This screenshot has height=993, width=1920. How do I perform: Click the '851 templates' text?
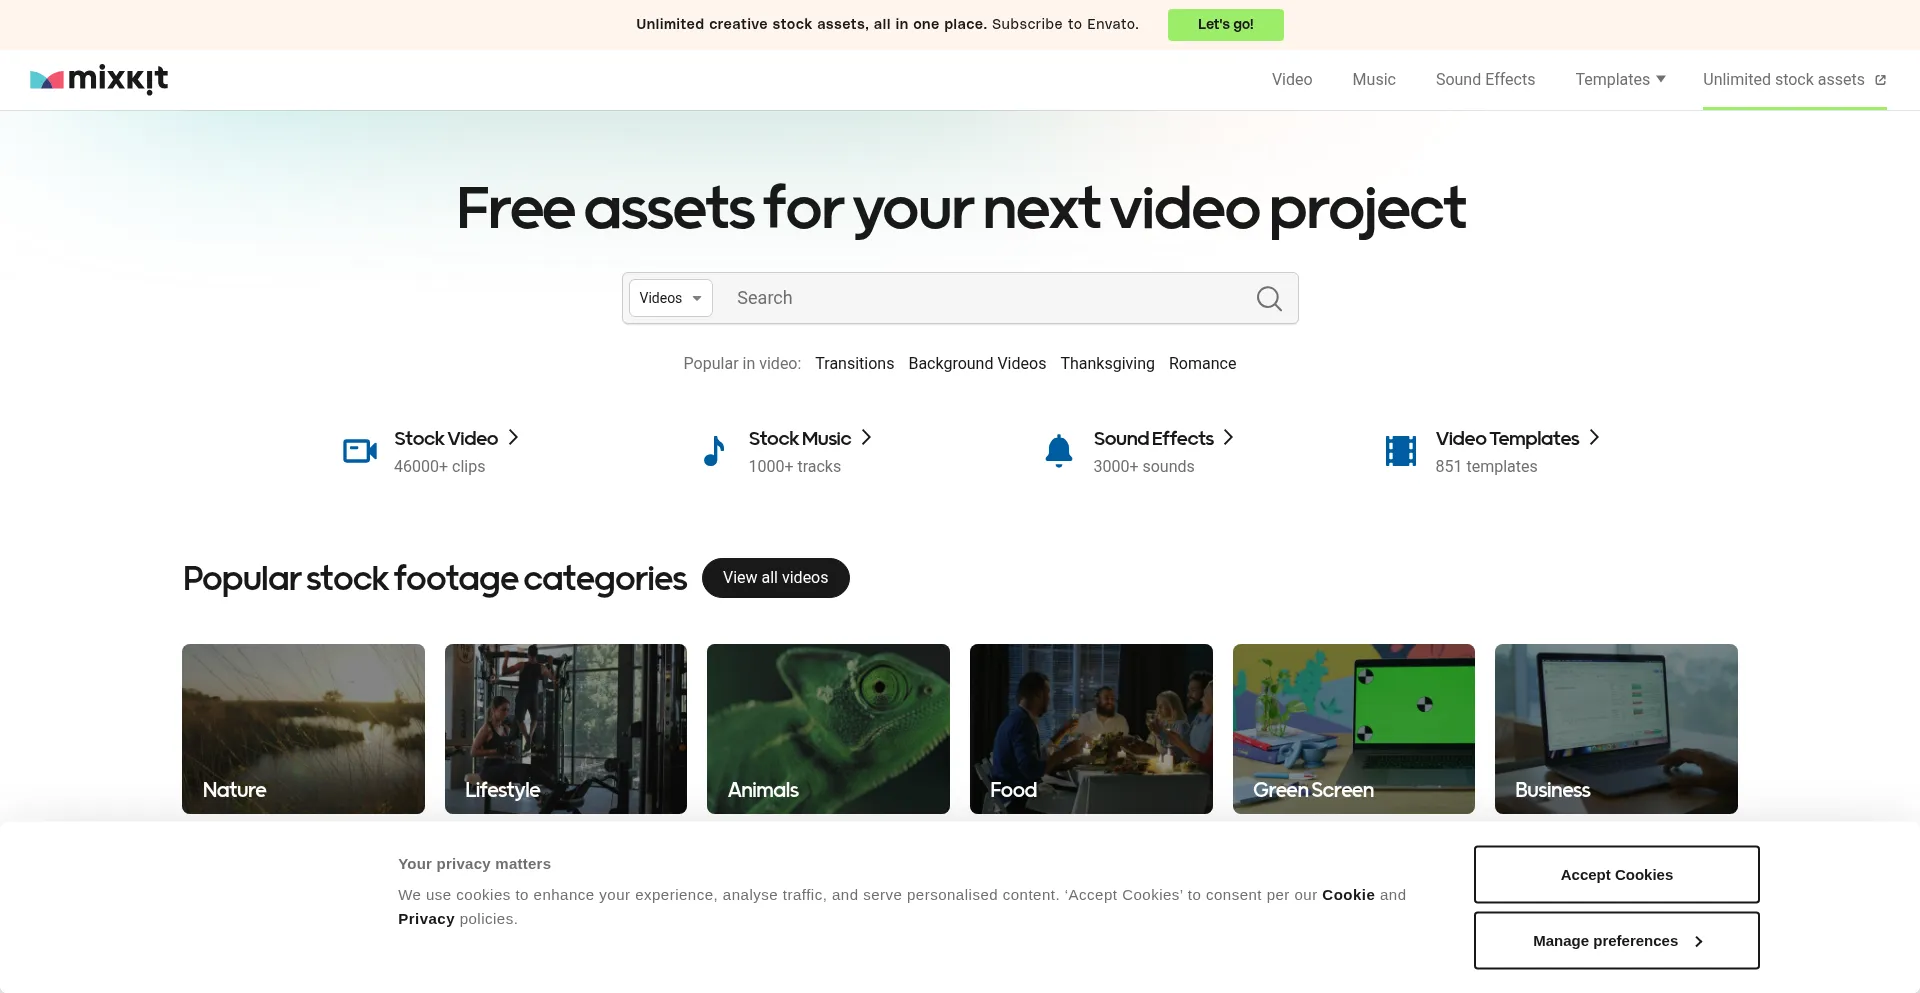tap(1486, 466)
